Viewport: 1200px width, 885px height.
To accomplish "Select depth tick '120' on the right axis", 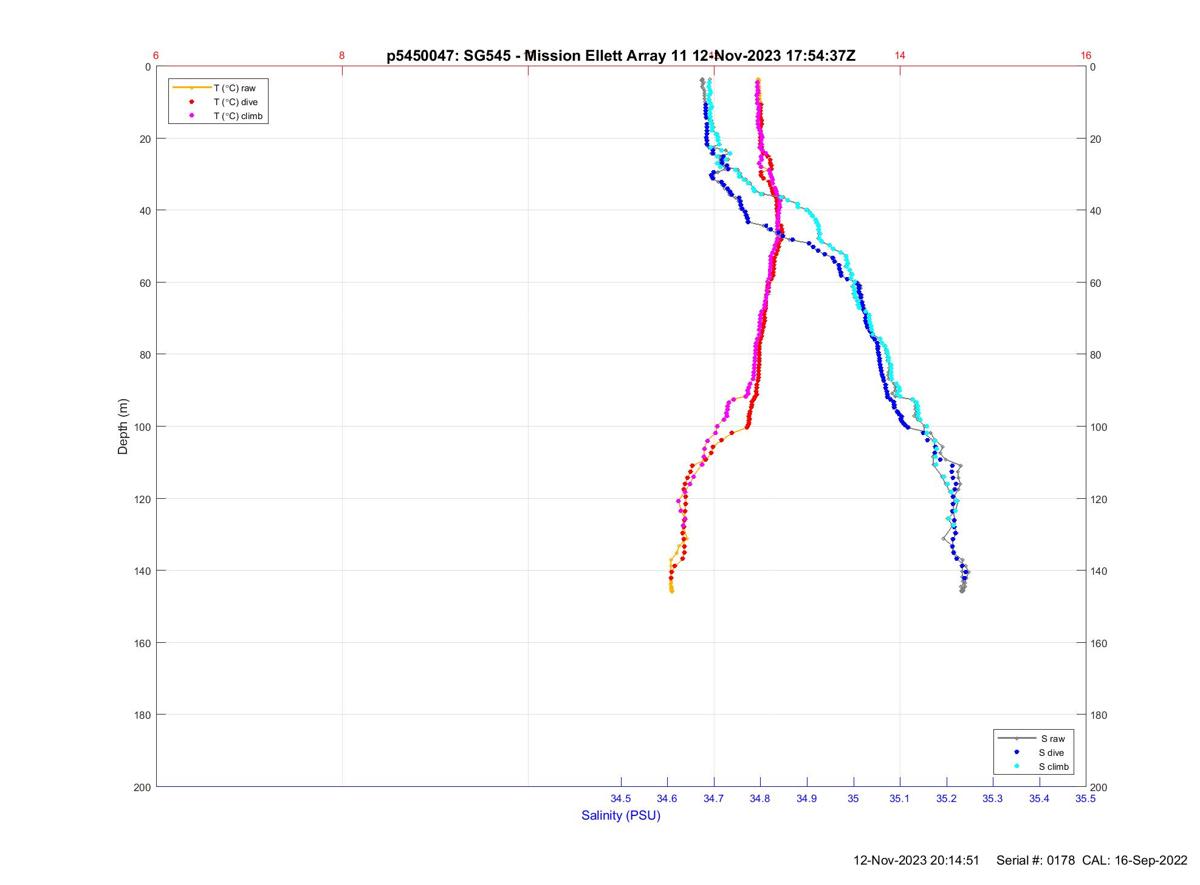I will tap(1100, 499).
